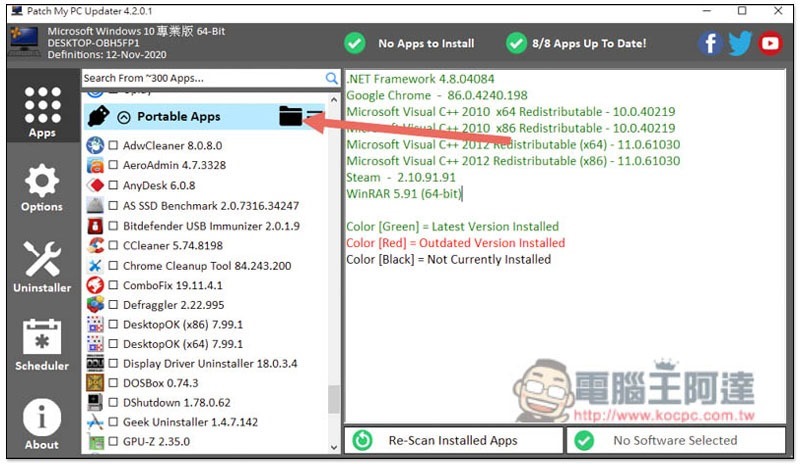
Task: Open the YouTube icon link
Action: (770, 43)
